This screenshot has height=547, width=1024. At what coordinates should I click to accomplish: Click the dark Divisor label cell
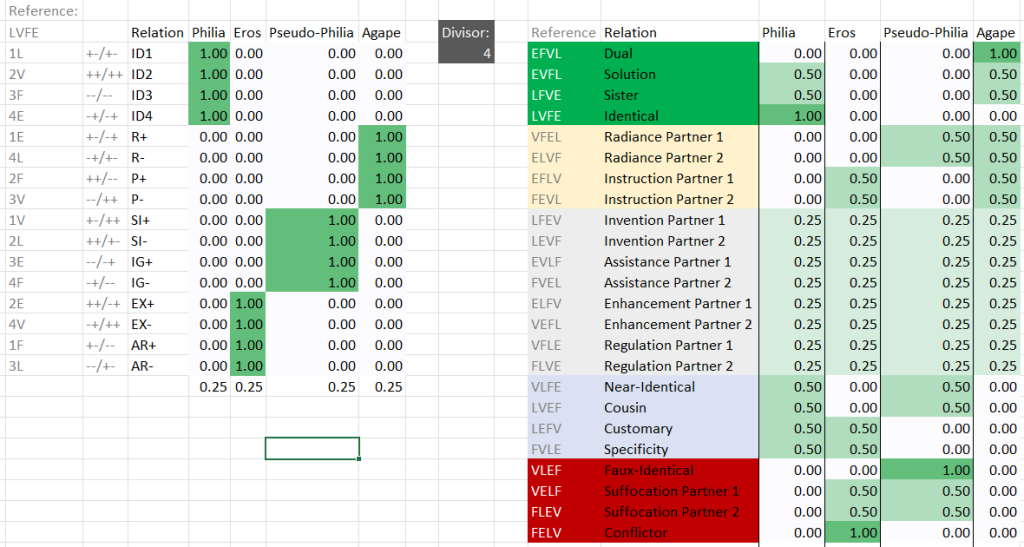(x=466, y=32)
